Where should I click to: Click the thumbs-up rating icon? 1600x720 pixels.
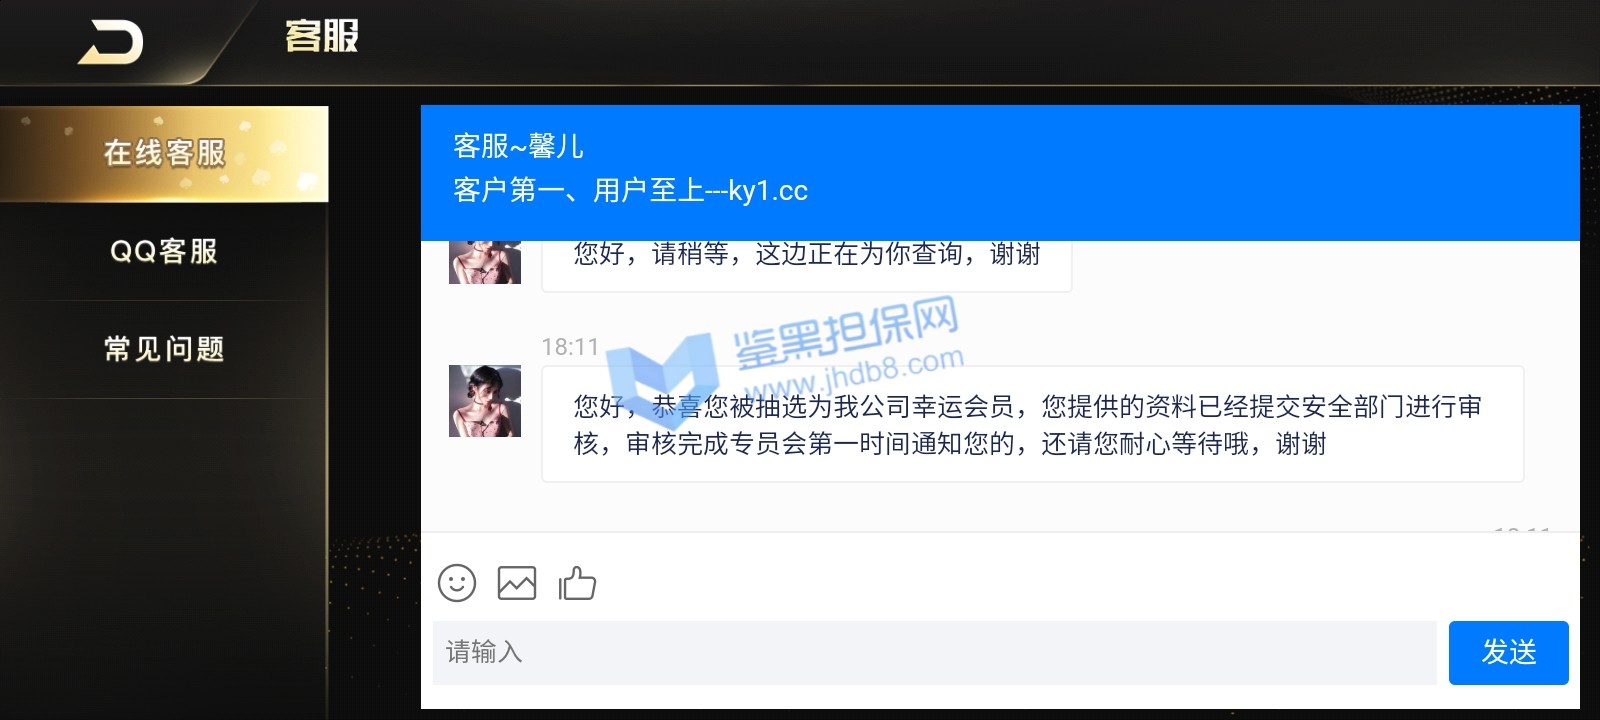pyautogui.click(x=577, y=583)
